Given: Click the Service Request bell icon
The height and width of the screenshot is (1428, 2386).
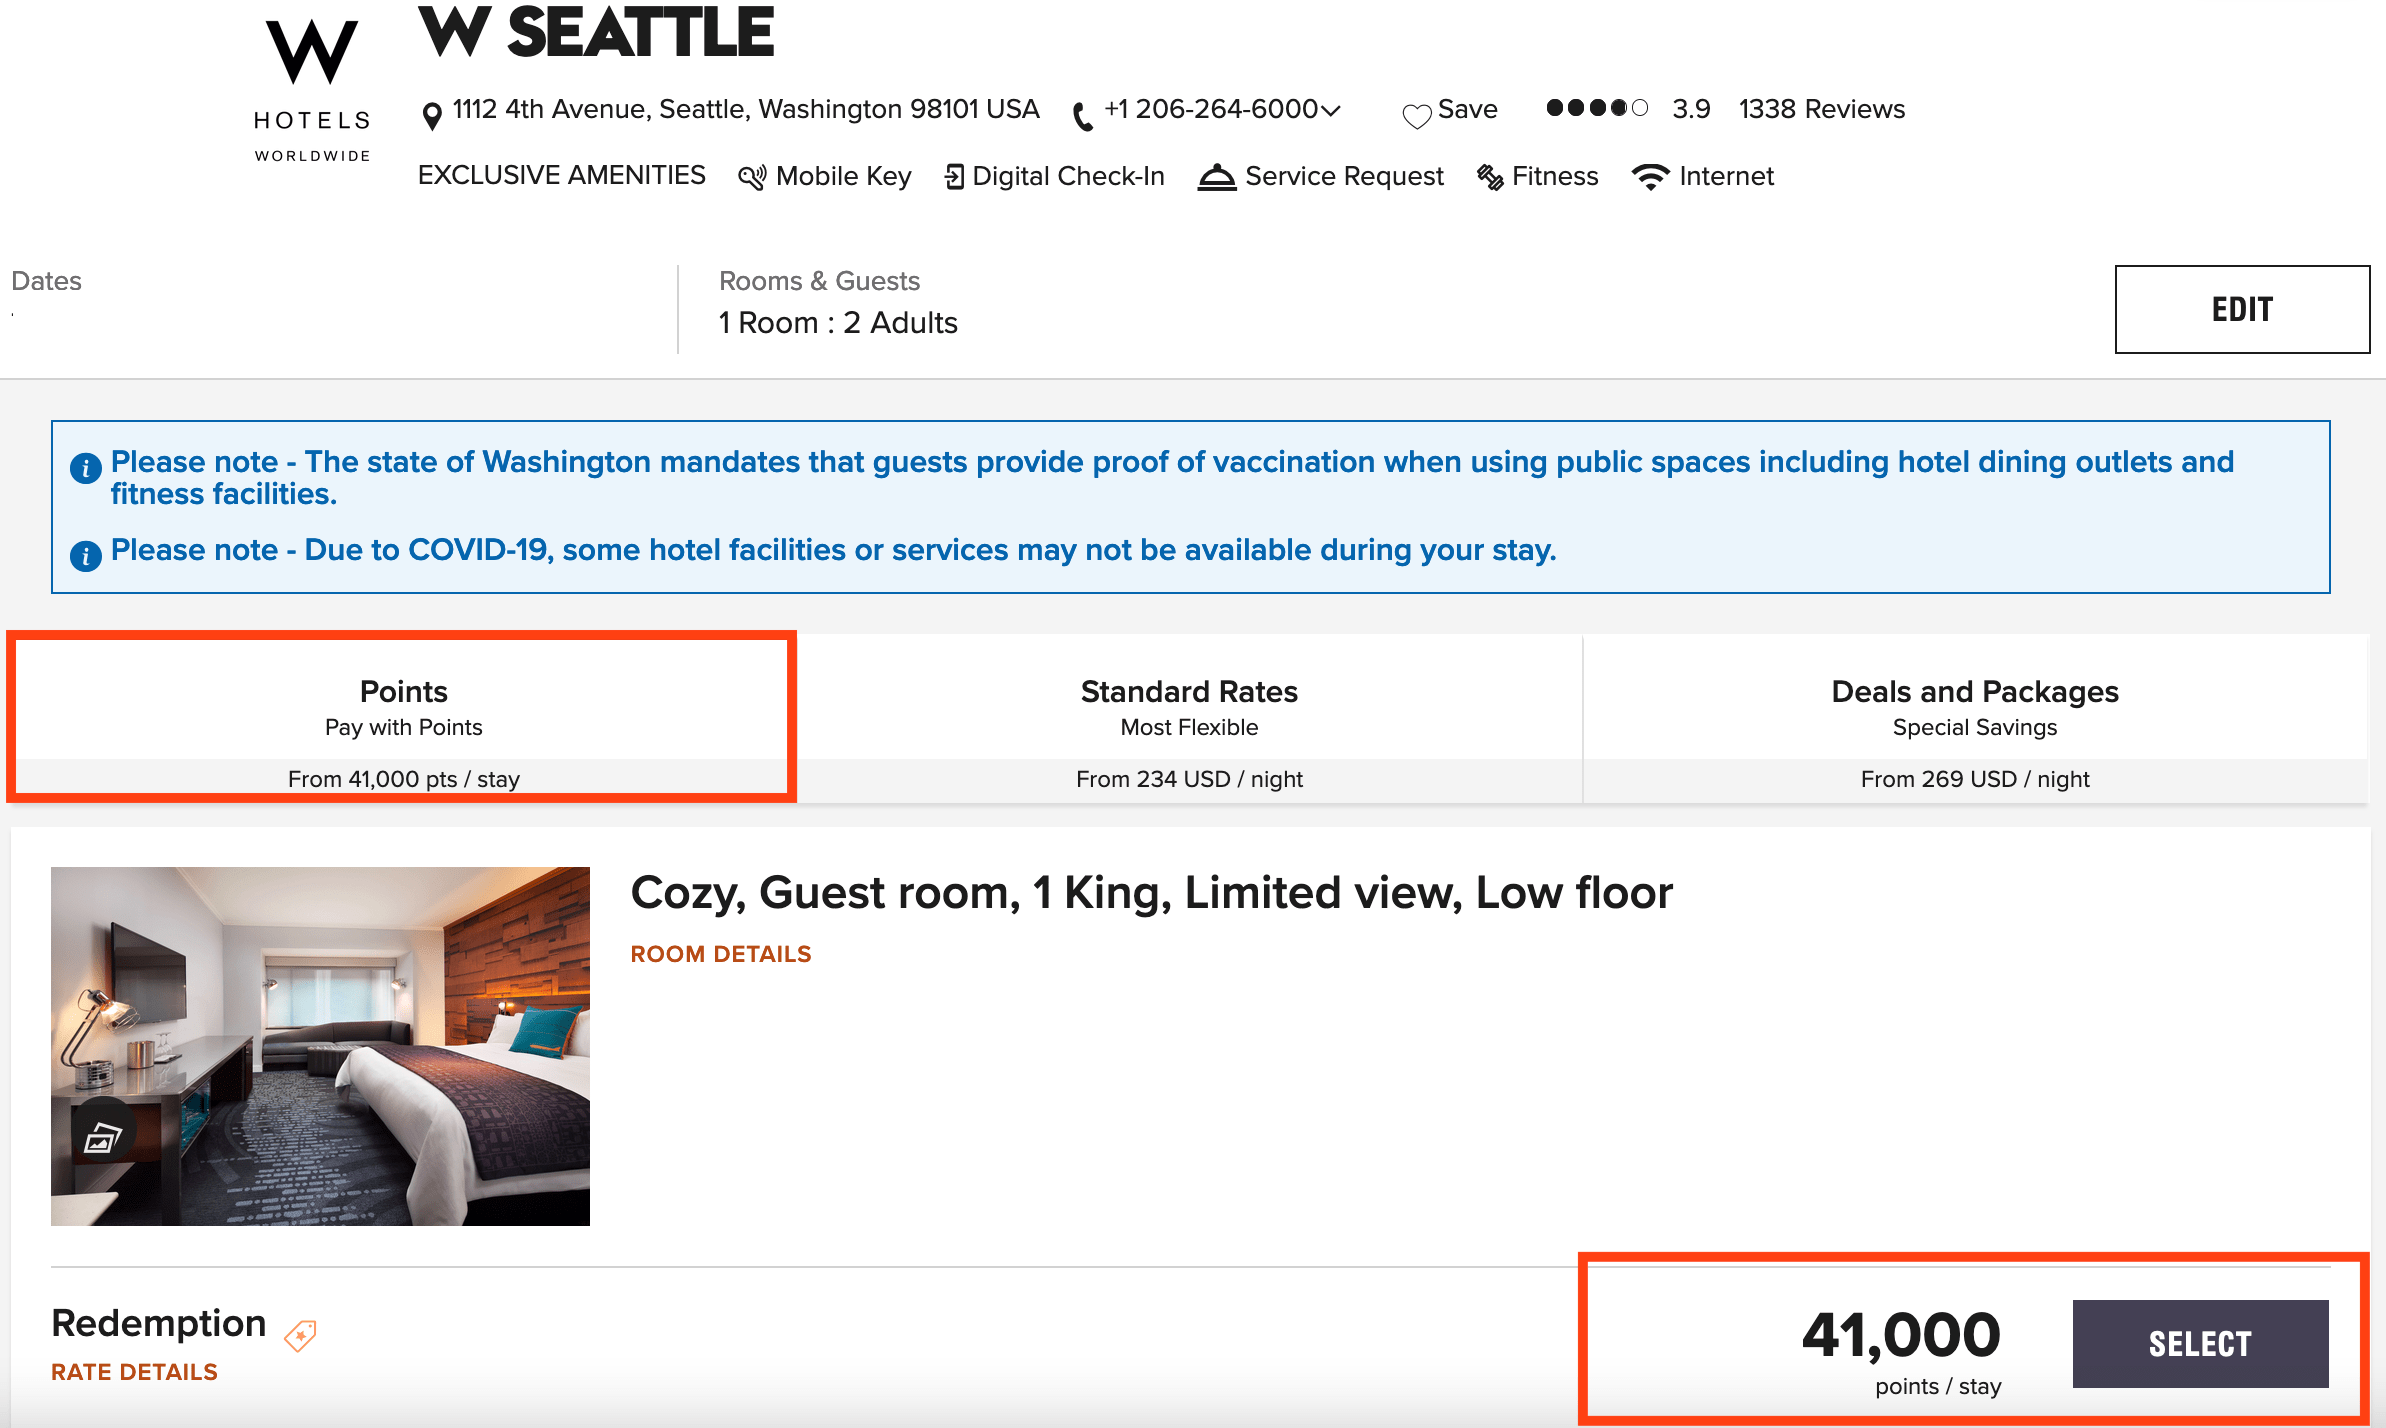Looking at the screenshot, I should (1217, 176).
